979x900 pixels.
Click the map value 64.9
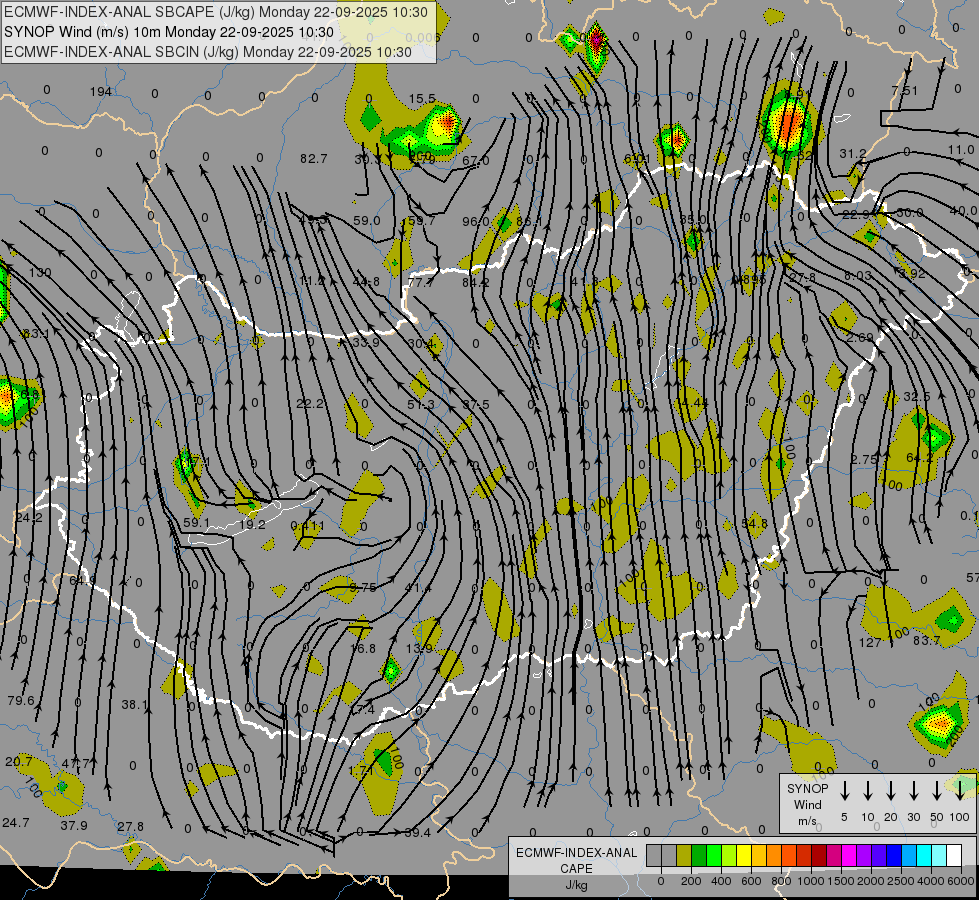(82, 581)
